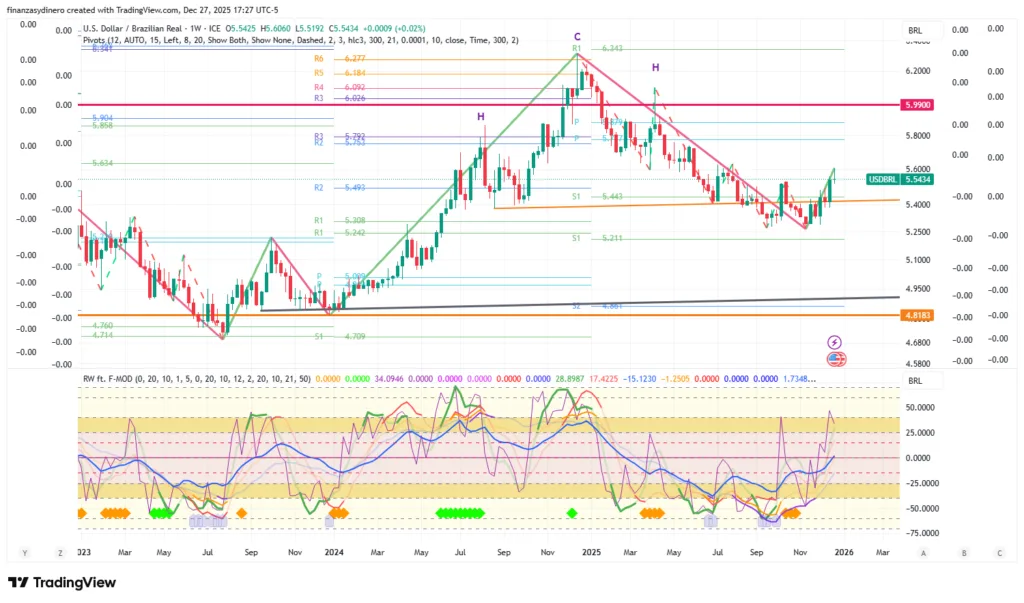
Task: Open the BRL currency selector on the main price scale
Action: 915,31
